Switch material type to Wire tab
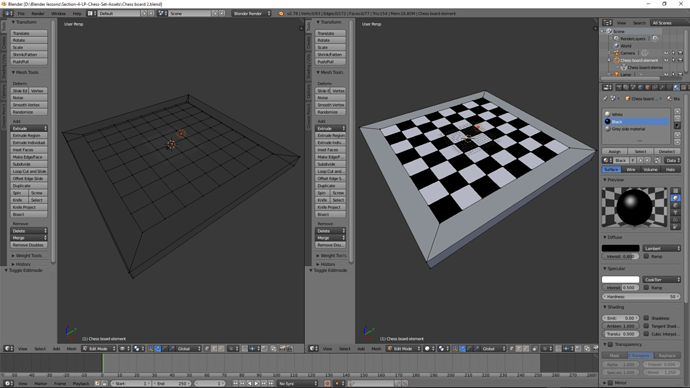Screen dimensions: 690x388 click(631, 169)
